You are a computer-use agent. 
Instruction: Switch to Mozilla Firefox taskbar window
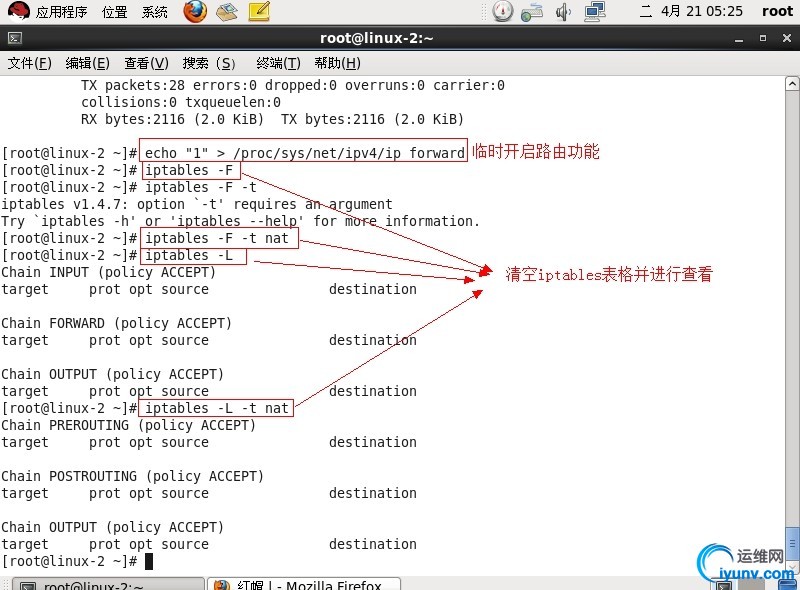click(x=304, y=584)
